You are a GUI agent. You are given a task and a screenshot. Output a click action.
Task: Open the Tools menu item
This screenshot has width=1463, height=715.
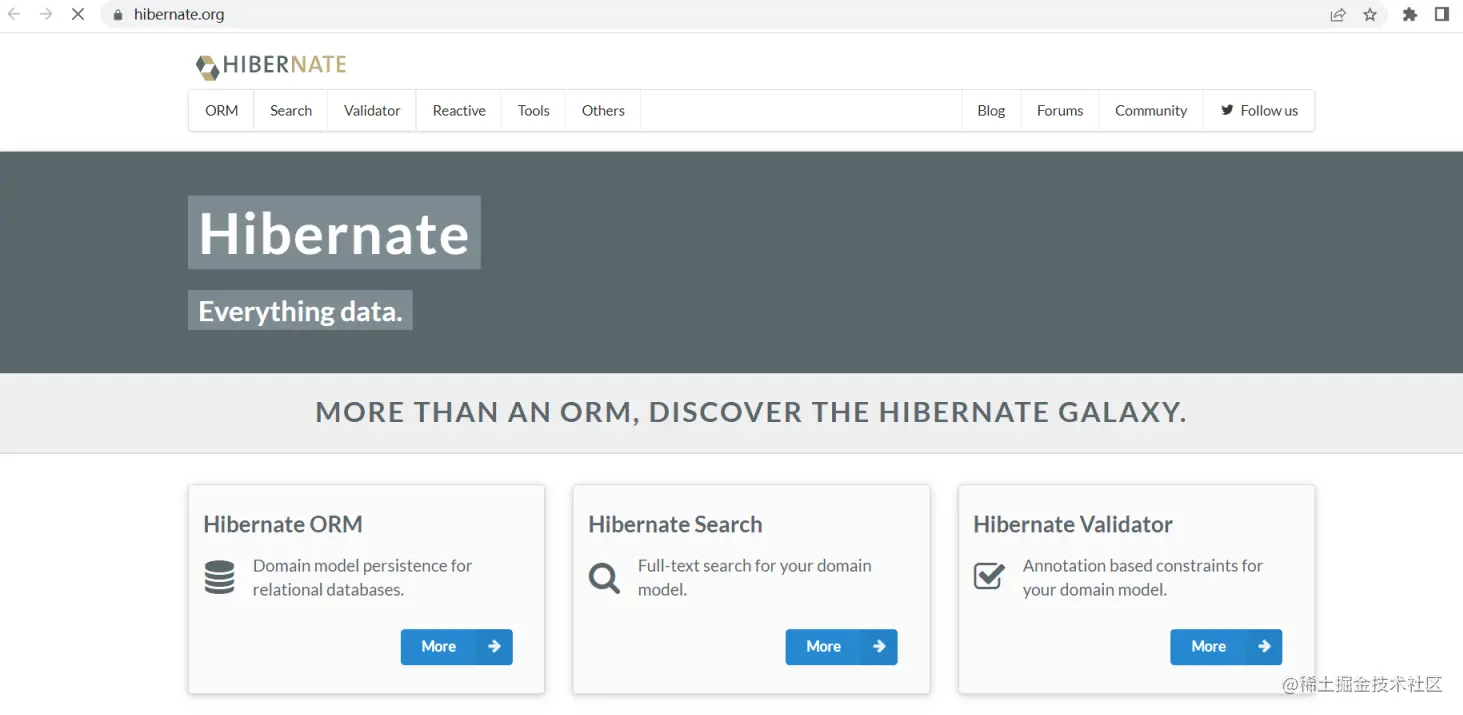[534, 110]
